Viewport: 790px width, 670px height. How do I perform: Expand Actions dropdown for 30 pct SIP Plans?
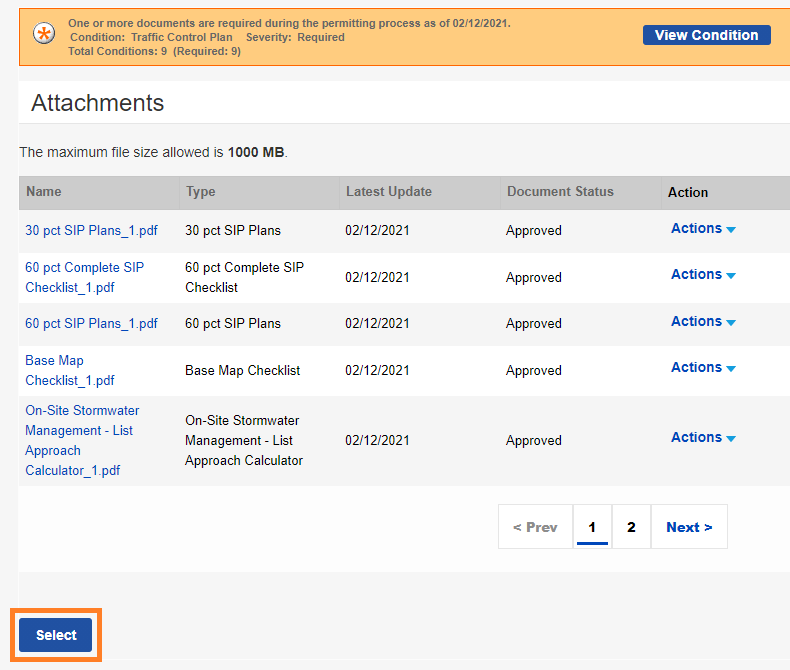(703, 229)
